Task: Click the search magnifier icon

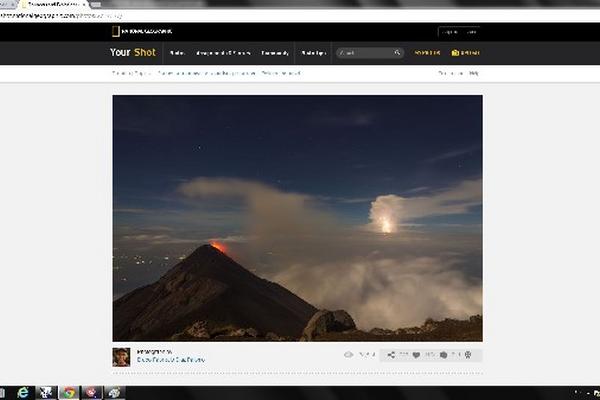Action: [397, 53]
